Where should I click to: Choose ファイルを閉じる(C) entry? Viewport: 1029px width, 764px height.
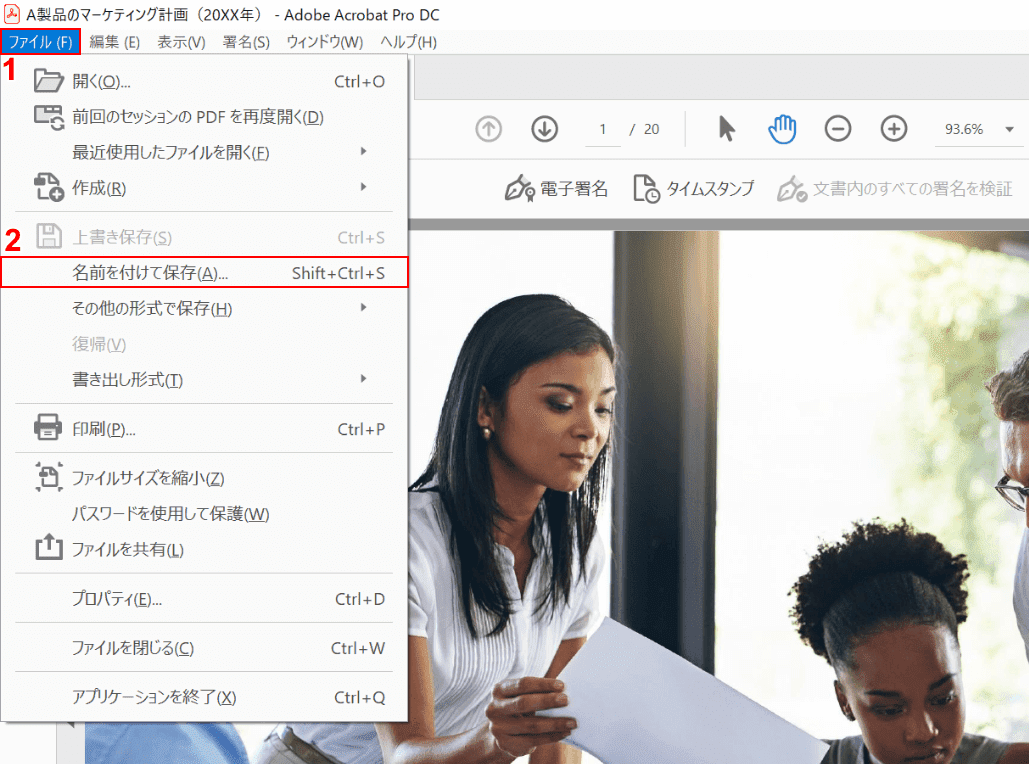point(204,648)
